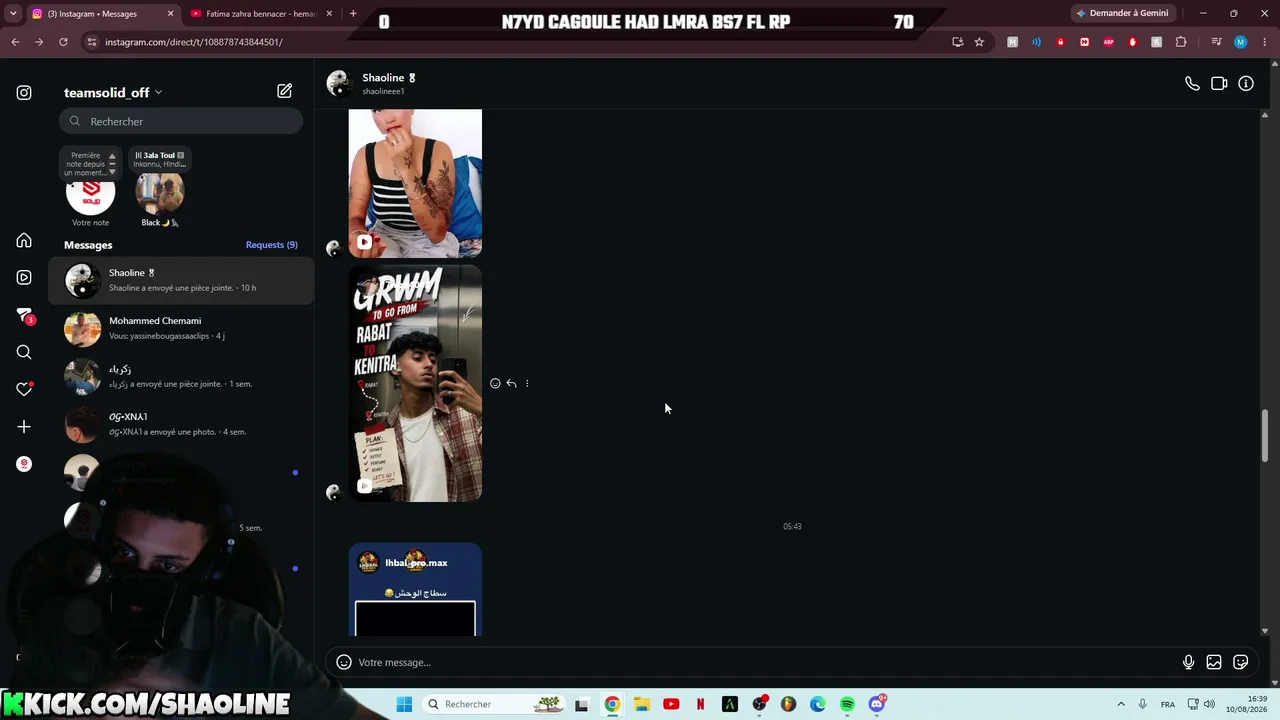This screenshot has height=720, width=1280.
Task: Open the Chrome extensions puzzle menu
Action: click(x=1181, y=42)
